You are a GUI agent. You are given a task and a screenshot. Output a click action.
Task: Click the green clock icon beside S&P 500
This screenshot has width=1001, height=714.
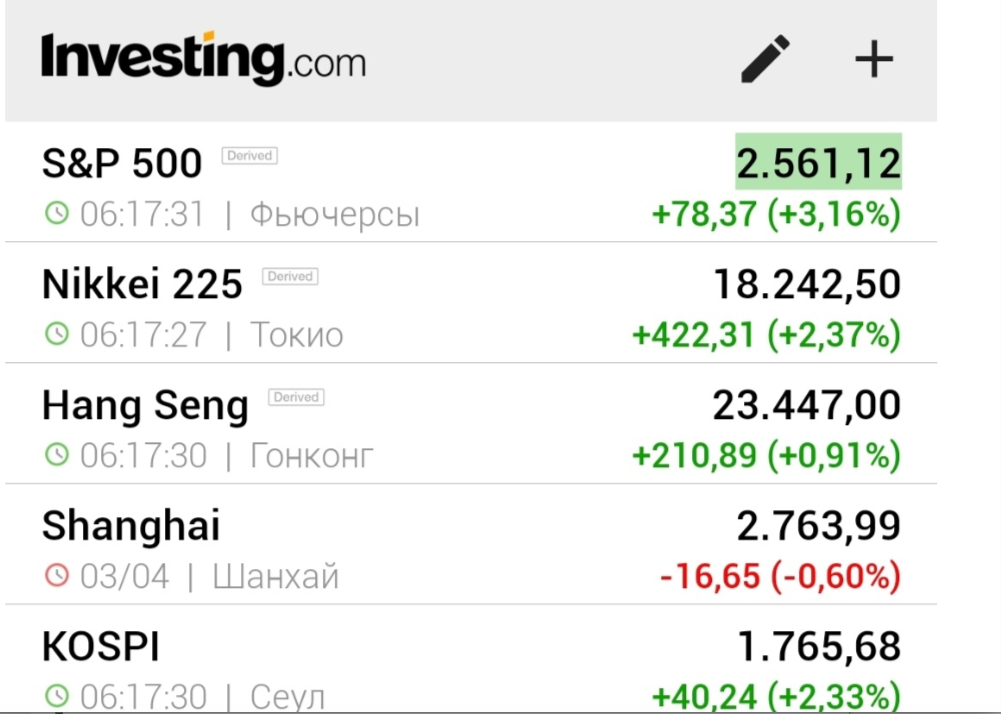57,213
